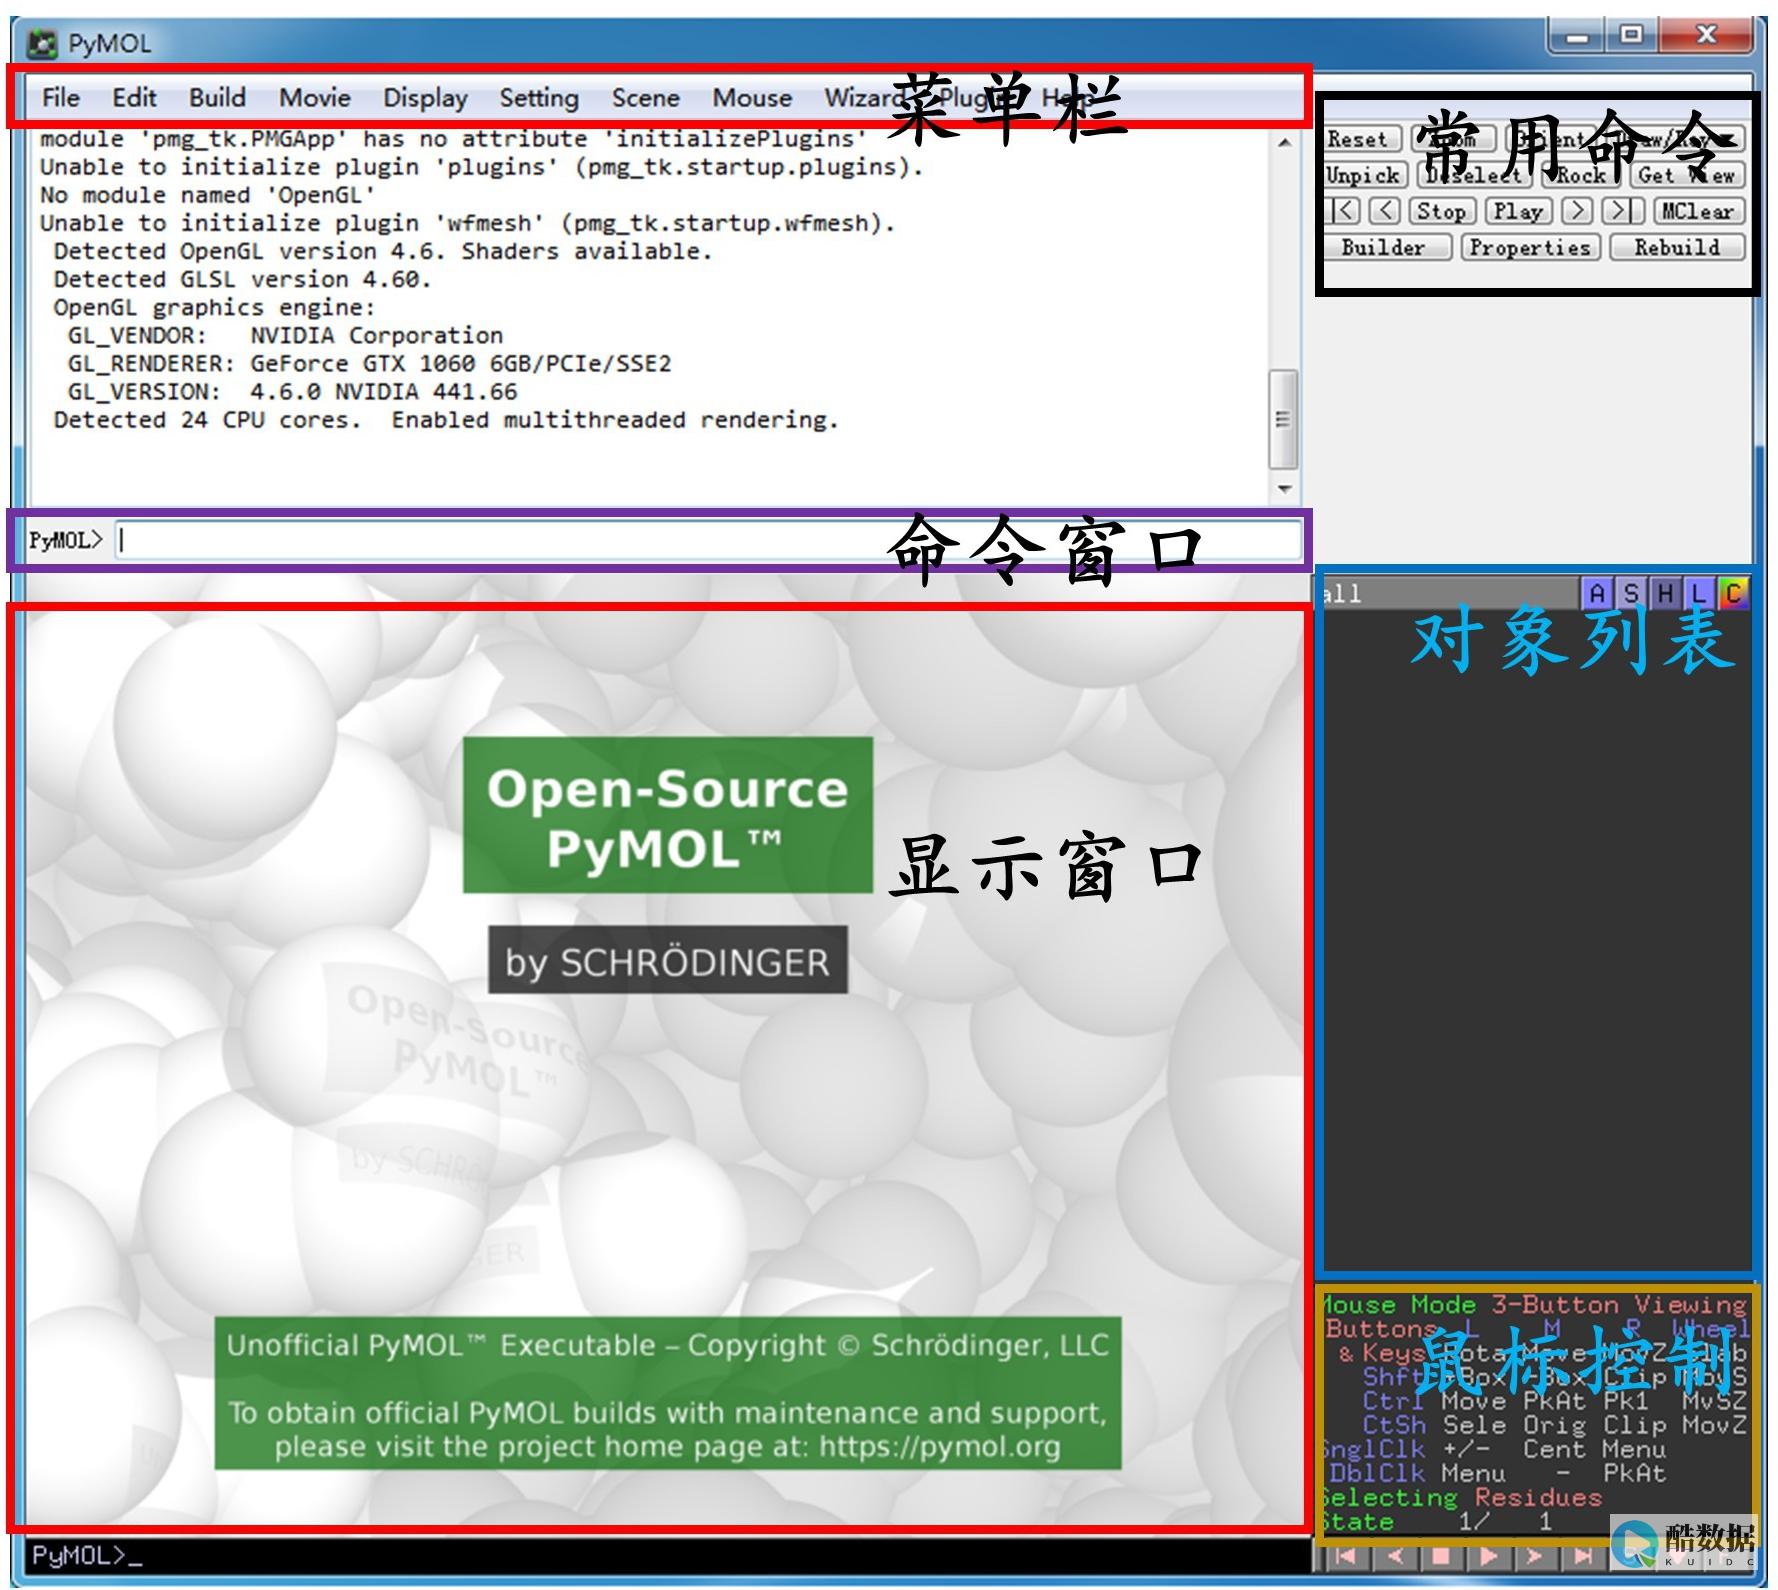Open the Properties button
1778x1590 pixels.
(1530, 247)
